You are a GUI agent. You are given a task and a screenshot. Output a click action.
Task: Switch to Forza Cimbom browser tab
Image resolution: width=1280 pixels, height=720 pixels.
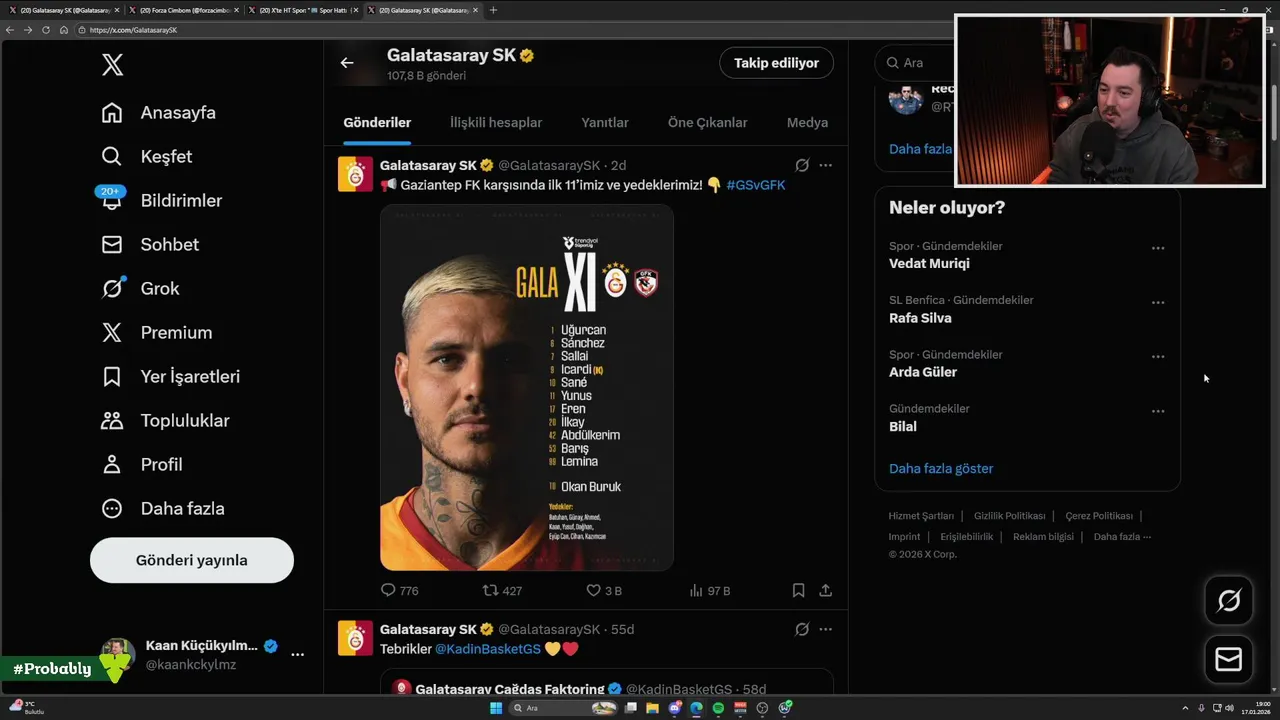tap(184, 10)
